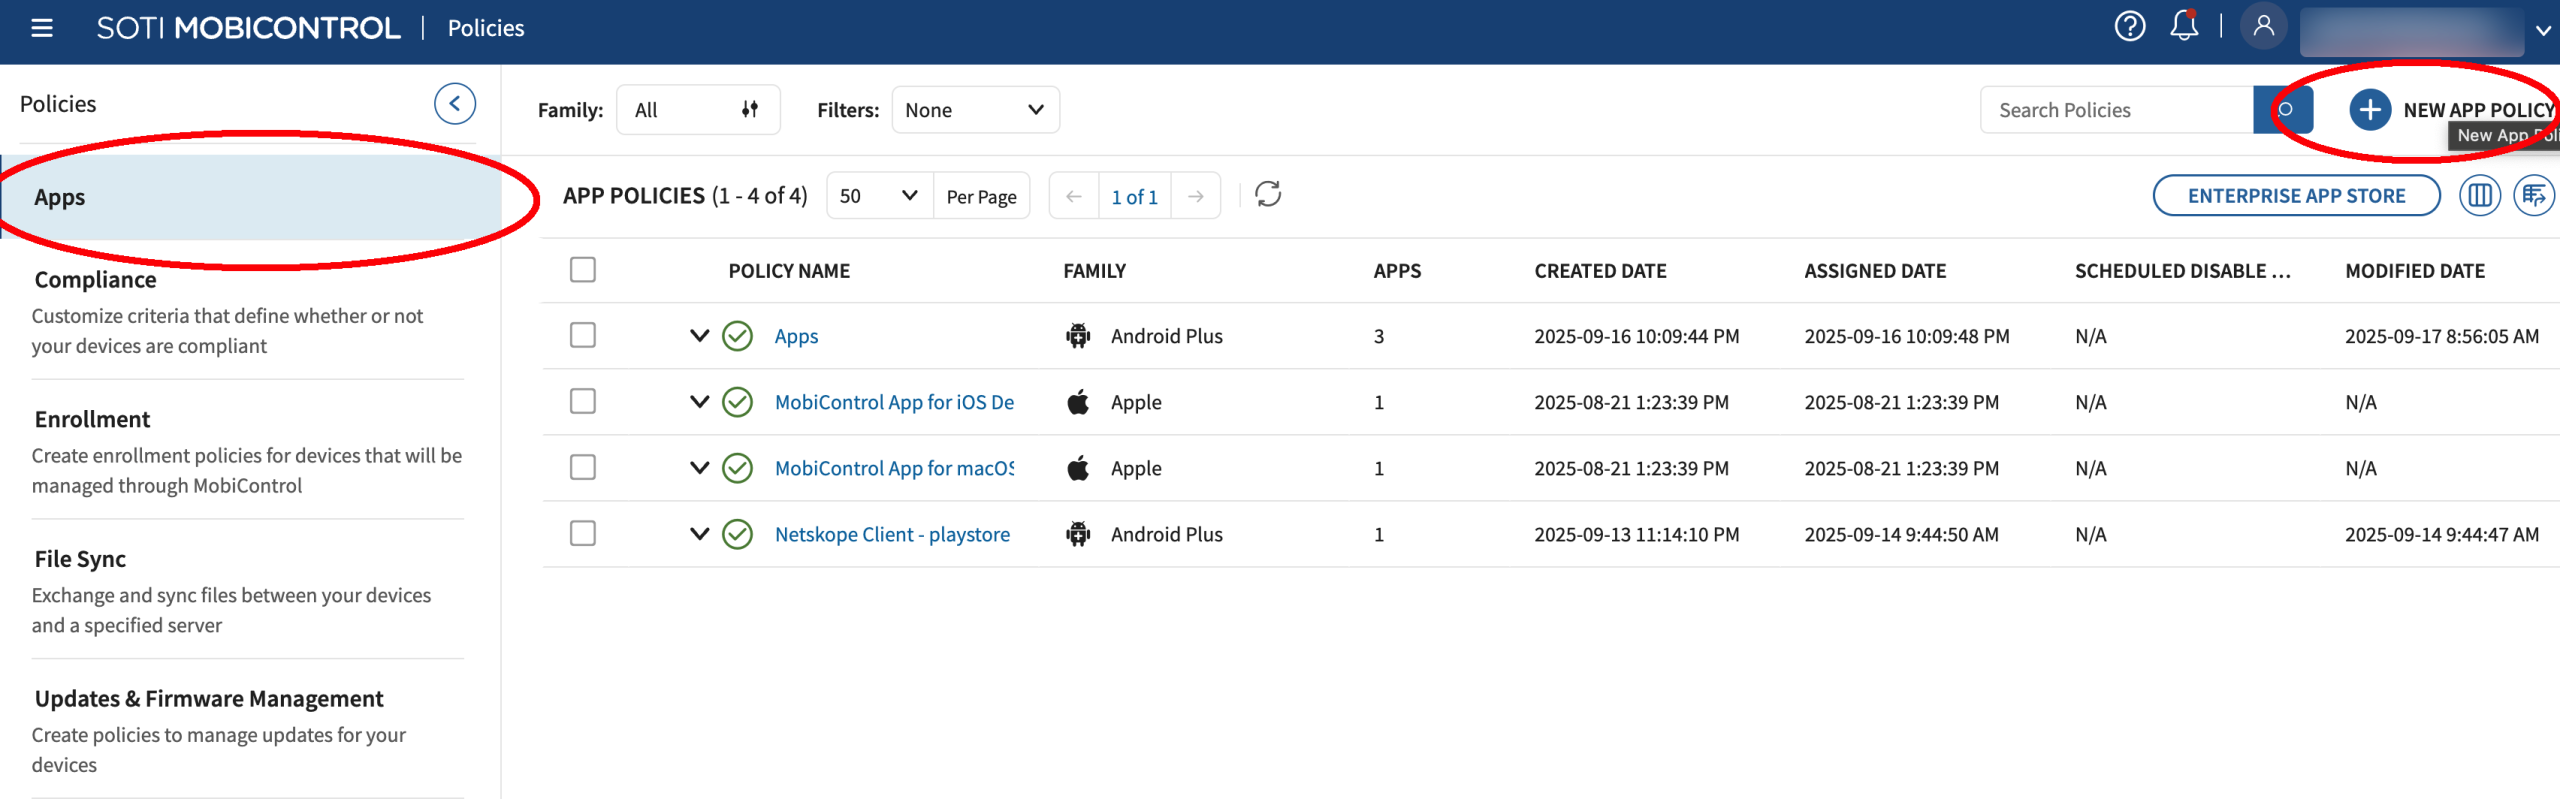Click modified date 2025-09-17 8:56:05 AM

[2442, 336]
